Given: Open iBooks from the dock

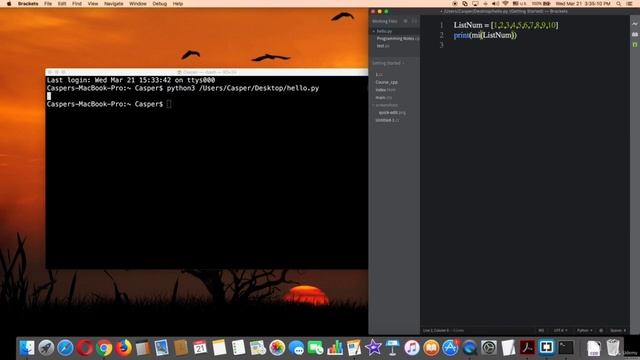Looking at the screenshot, I should 431,348.
